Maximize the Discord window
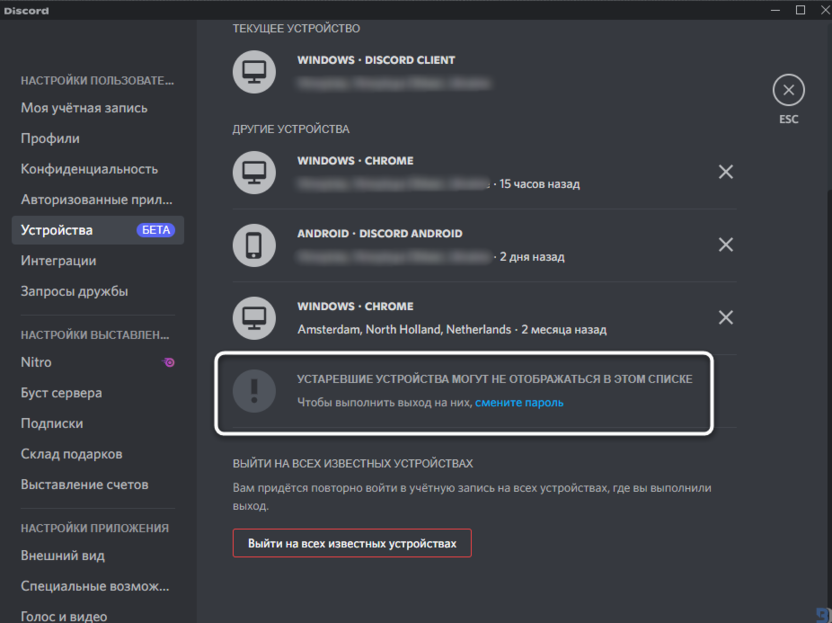Viewport: 832px width, 623px height. pyautogui.click(x=800, y=10)
